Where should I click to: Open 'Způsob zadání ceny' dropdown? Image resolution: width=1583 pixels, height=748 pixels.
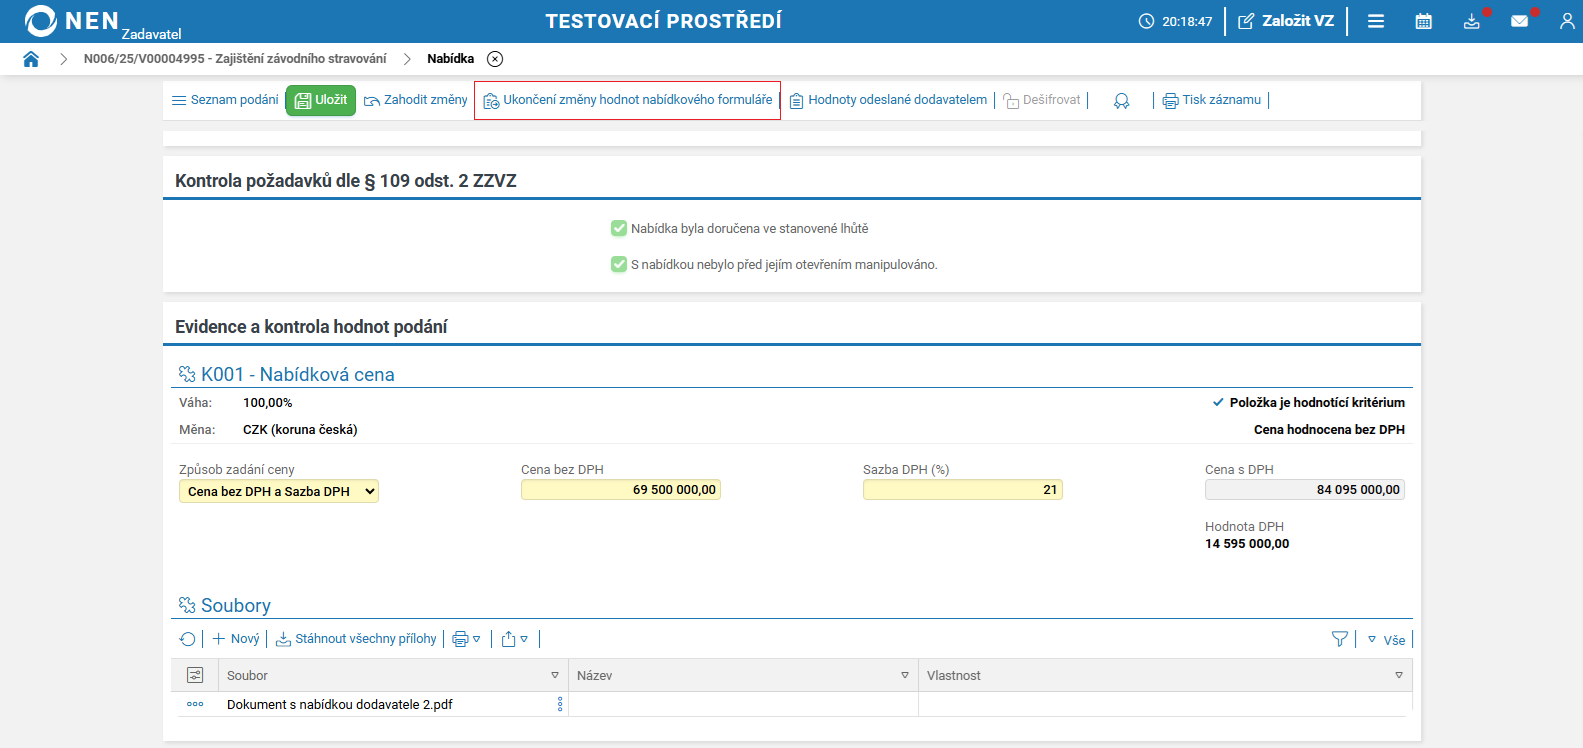tap(279, 491)
